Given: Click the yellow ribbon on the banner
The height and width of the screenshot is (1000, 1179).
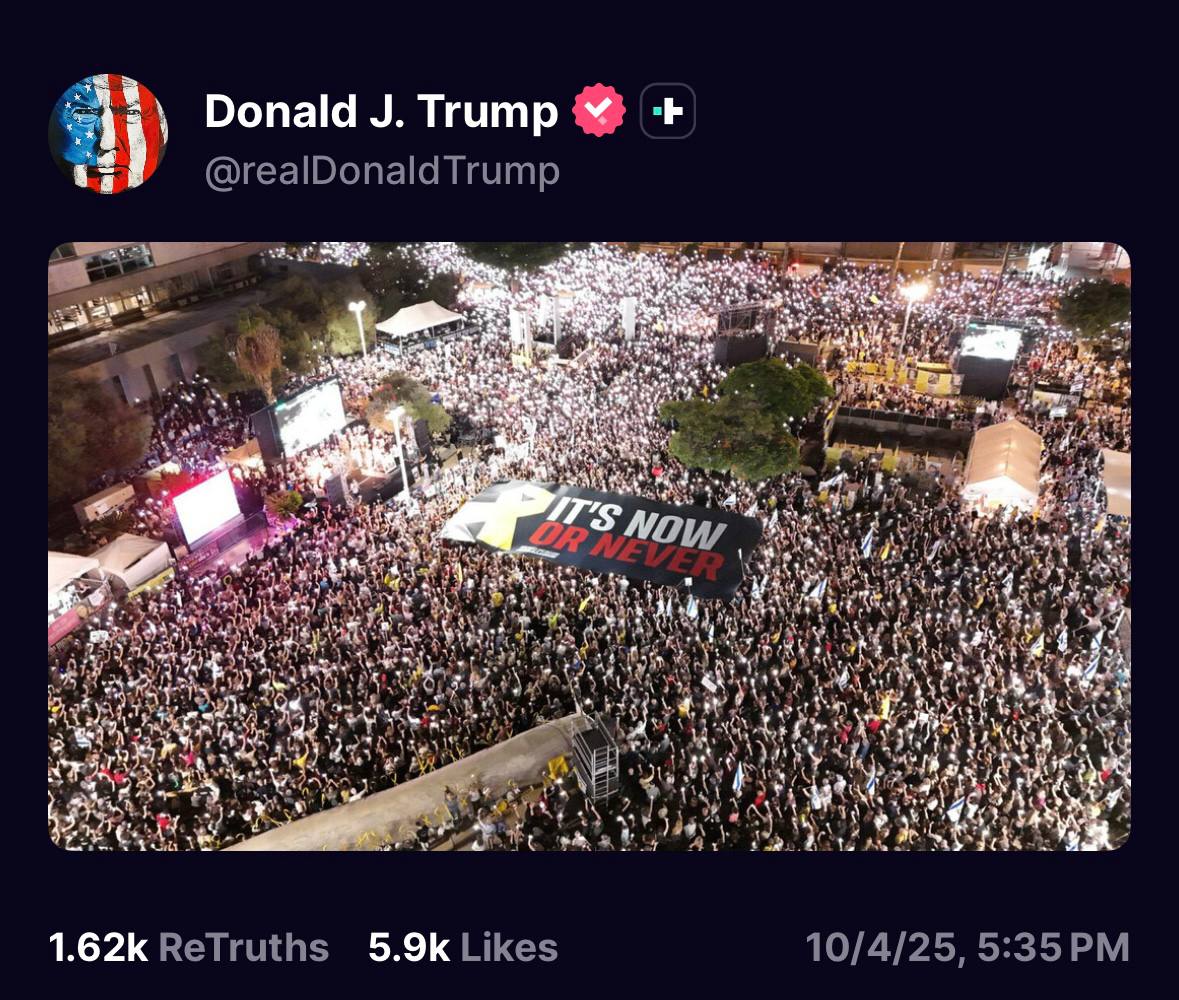Looking at the screenshot, I should coord(508,515).
